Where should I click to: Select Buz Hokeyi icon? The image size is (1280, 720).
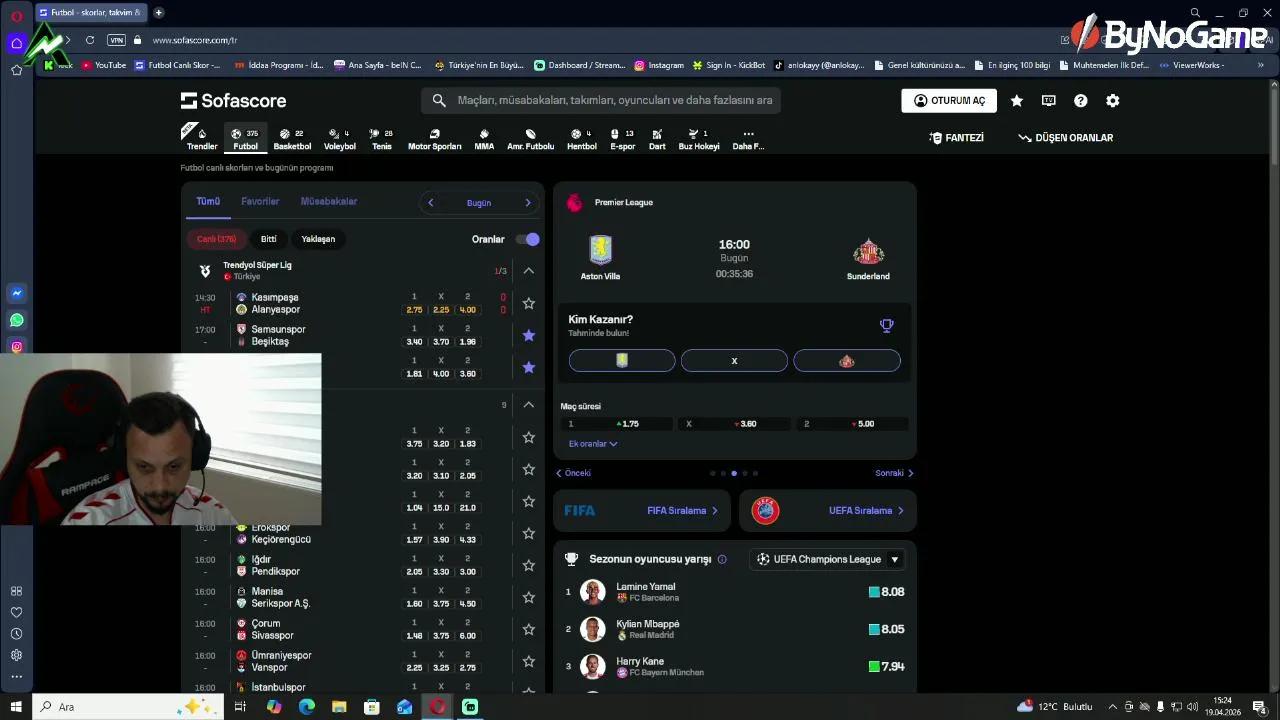coord(699,139)
